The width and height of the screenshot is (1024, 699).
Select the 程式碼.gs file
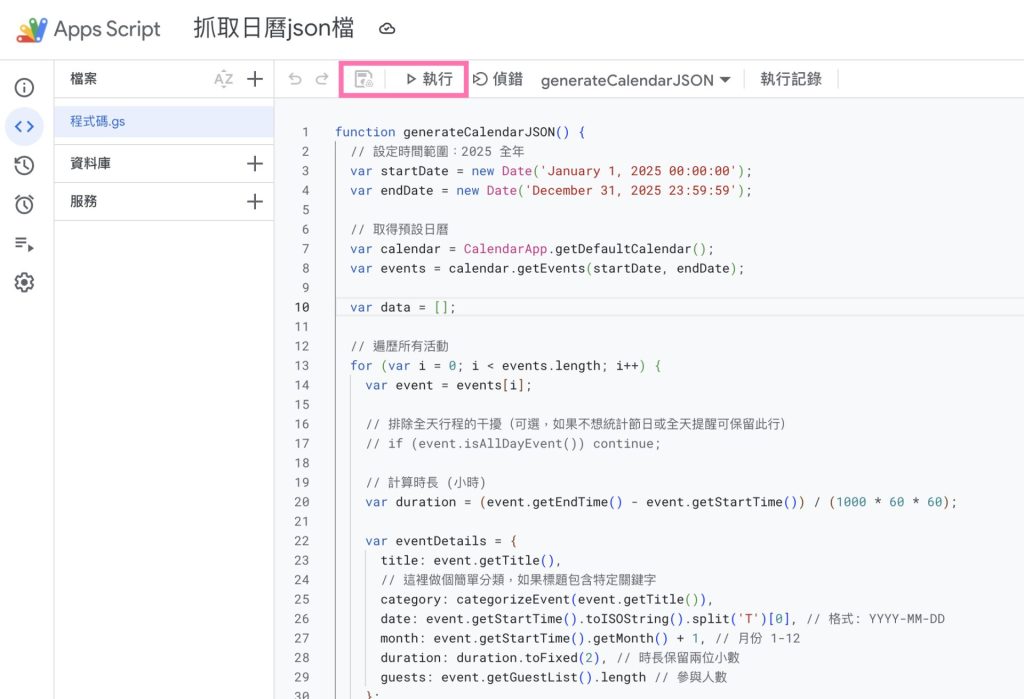pos(98,121)
